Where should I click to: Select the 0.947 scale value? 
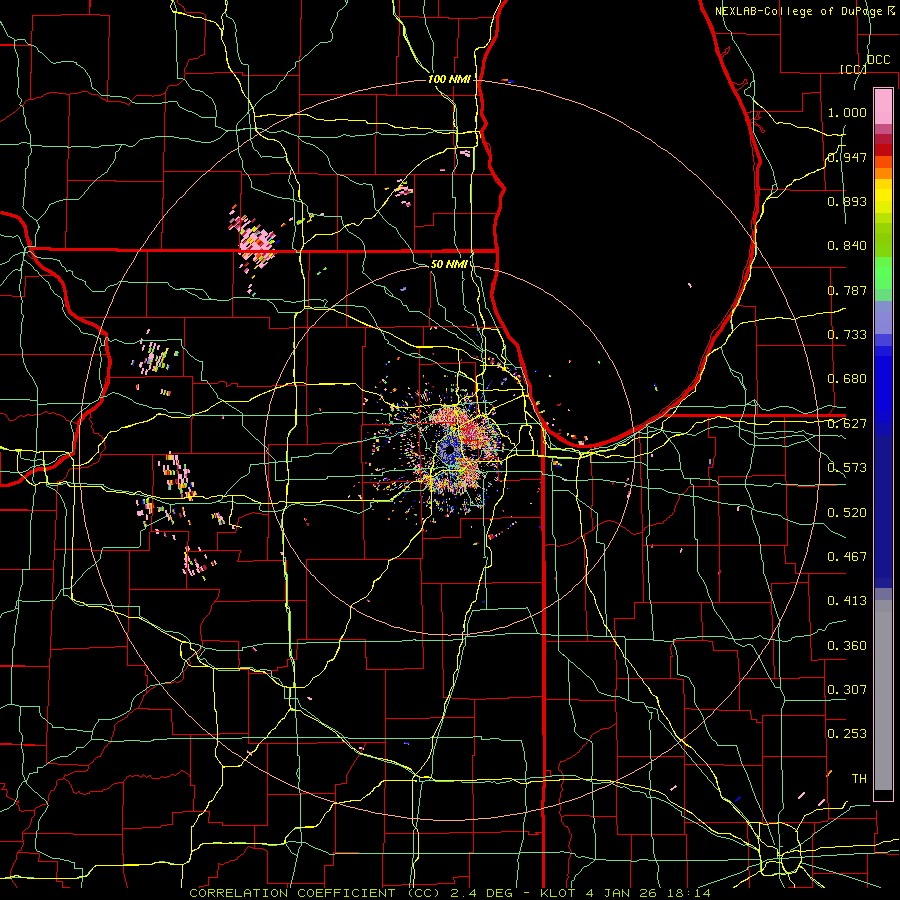[x=847, y=157]
